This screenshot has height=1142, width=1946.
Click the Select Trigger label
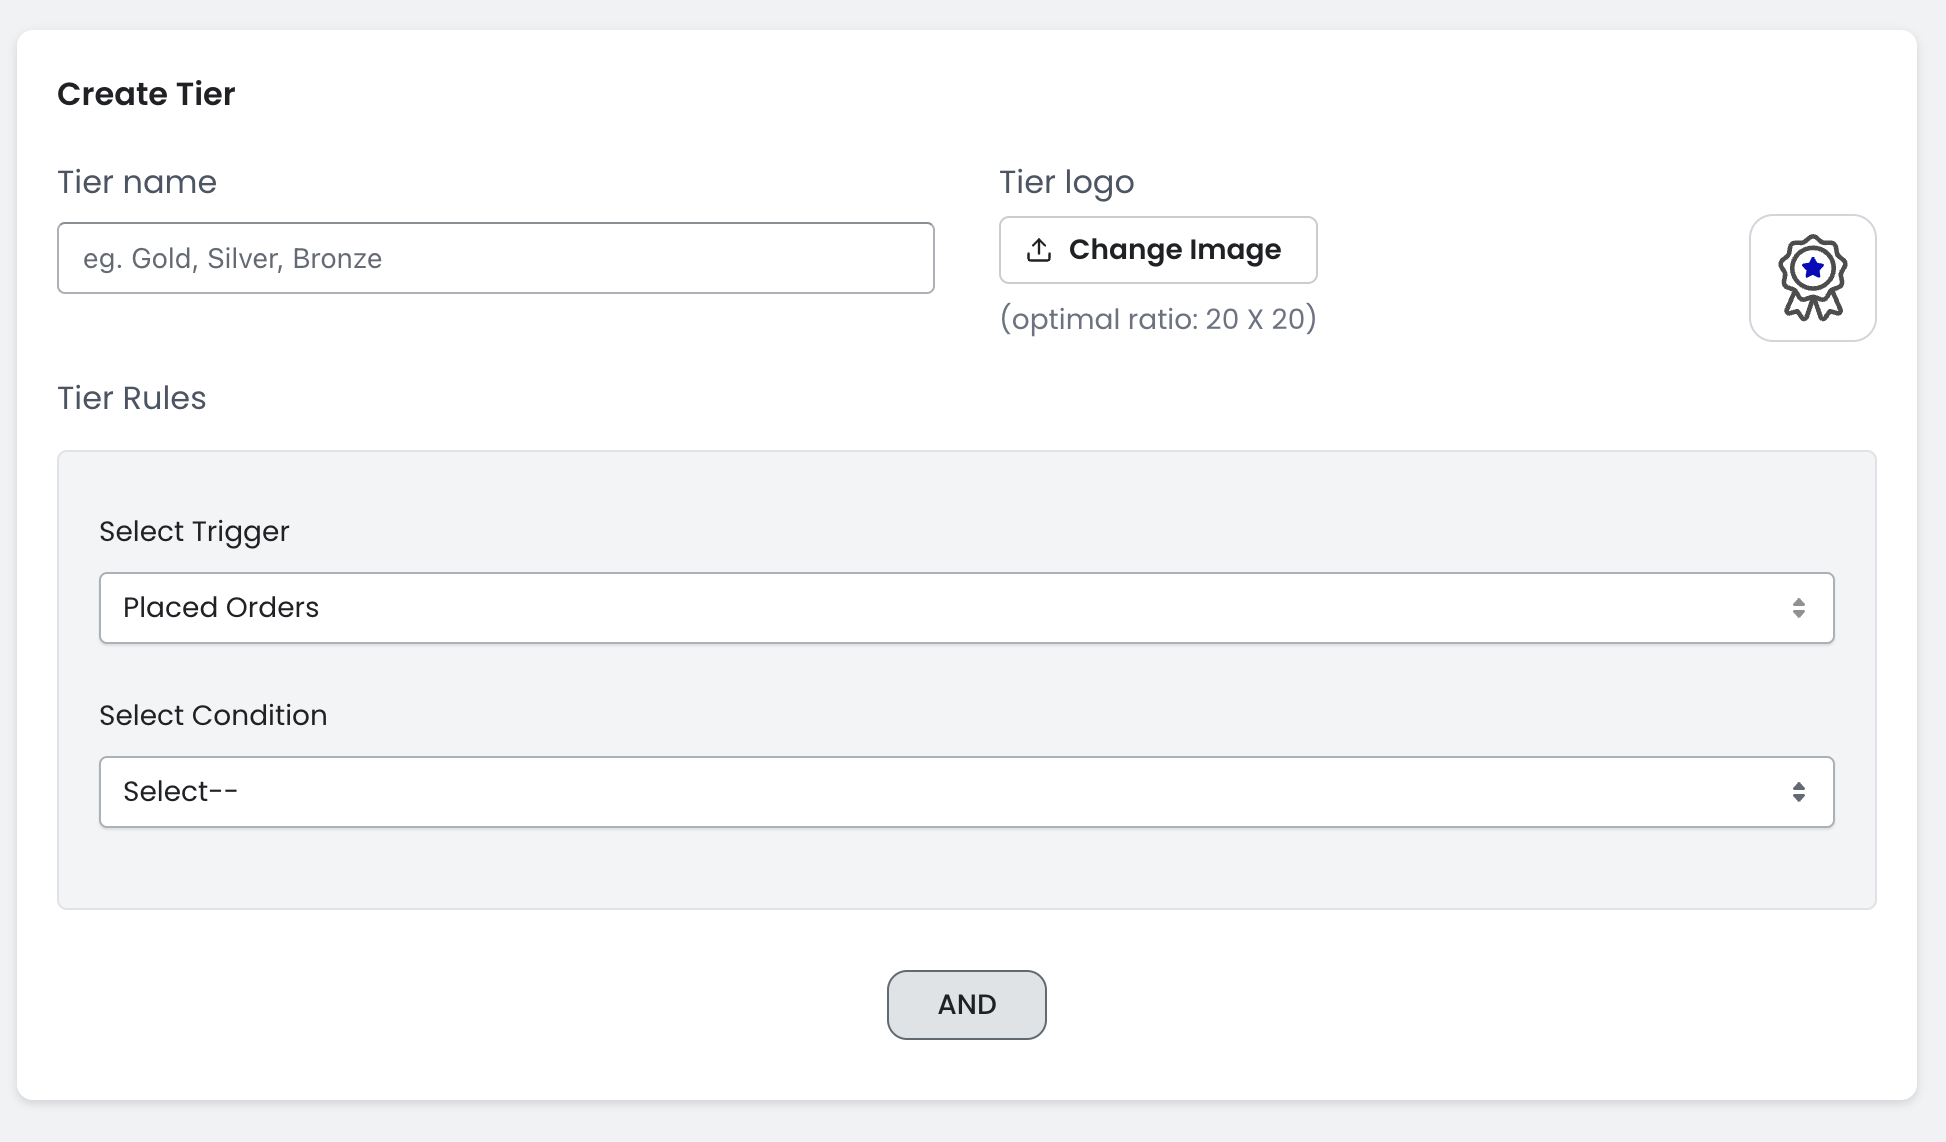(x=194, y=531)
